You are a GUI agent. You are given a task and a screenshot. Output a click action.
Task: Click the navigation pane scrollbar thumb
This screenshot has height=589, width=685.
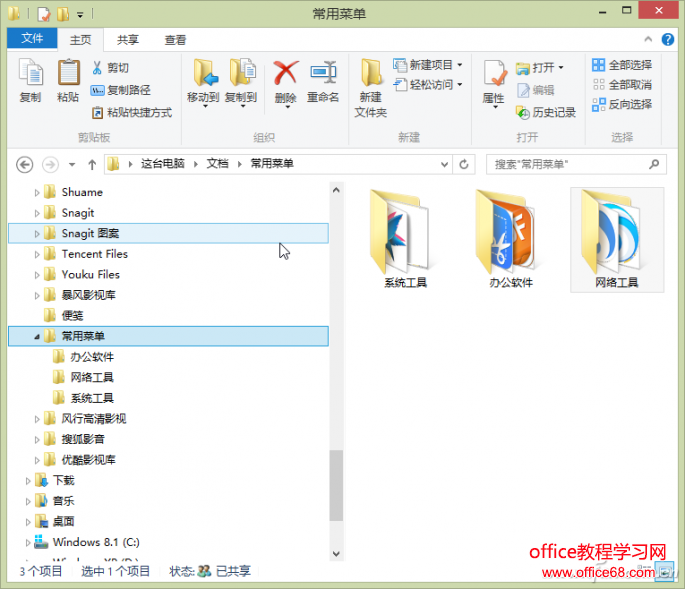pos(336,485)
